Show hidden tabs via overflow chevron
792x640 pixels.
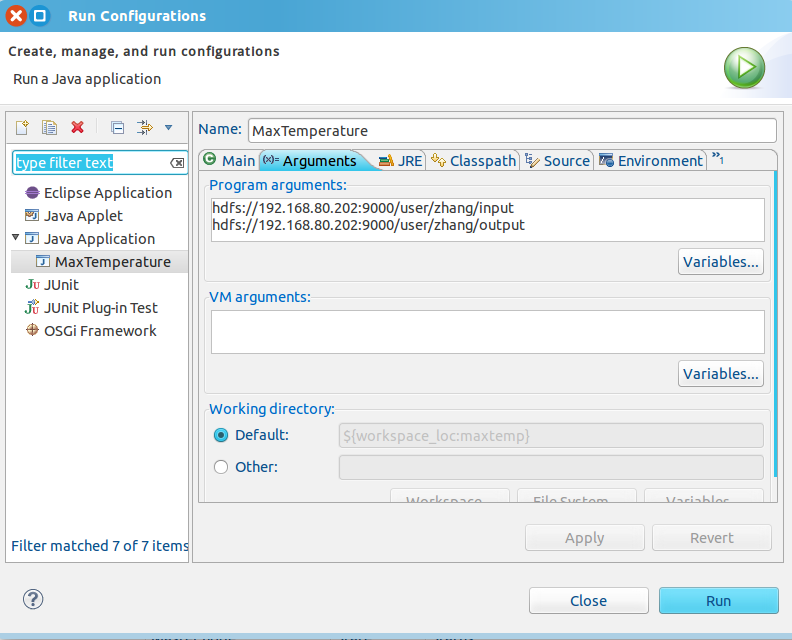point(716,160)
